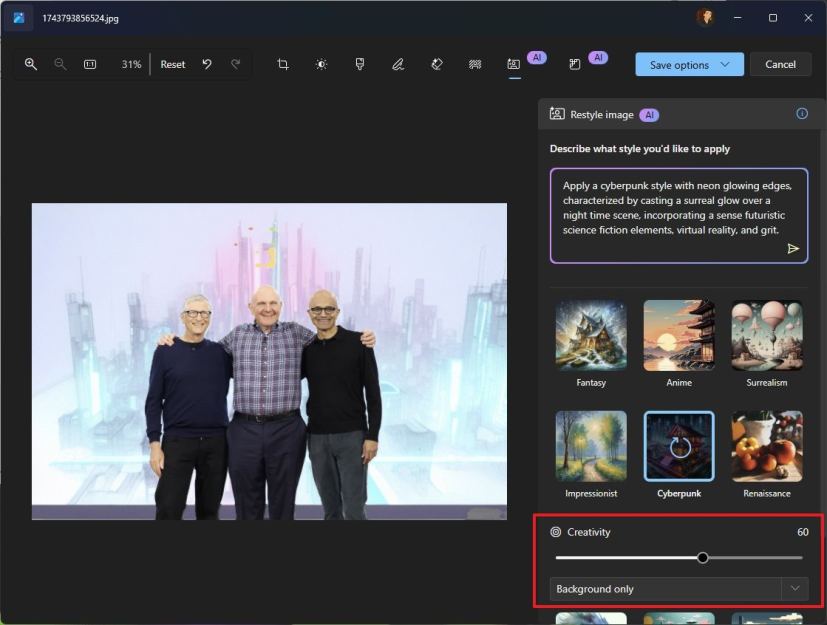Click the undo arrow
The height and width of the screenshot is (625, 827).
click(206, 63)
